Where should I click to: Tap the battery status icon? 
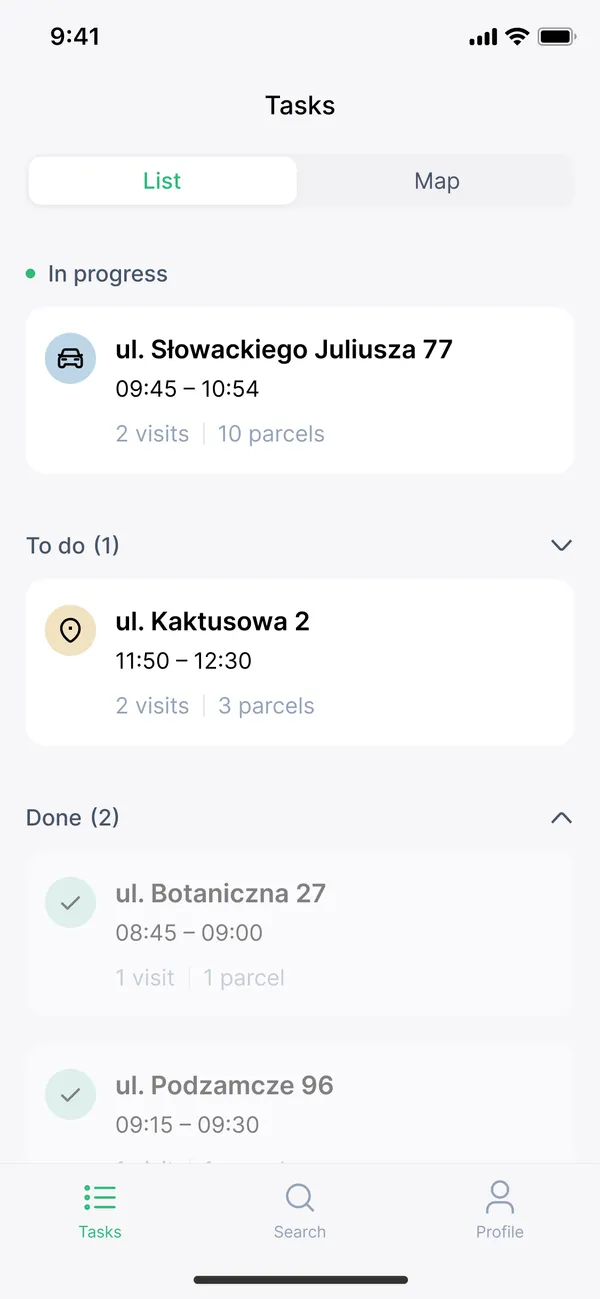[x=556, y=37]
